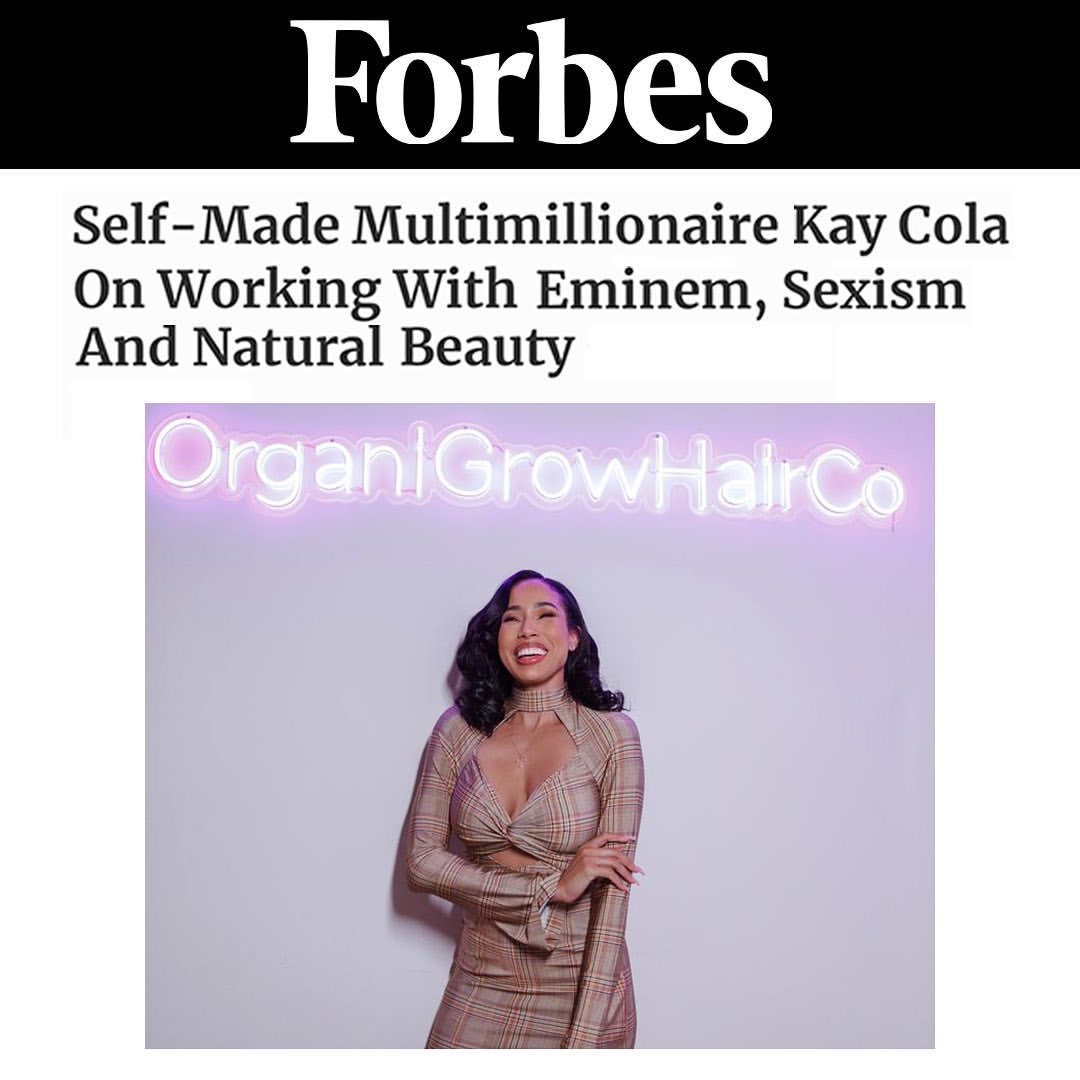Select the name Kay Cola in the headline
This screenshot has height=1080, width=1080.
click(x=901, y=228)
